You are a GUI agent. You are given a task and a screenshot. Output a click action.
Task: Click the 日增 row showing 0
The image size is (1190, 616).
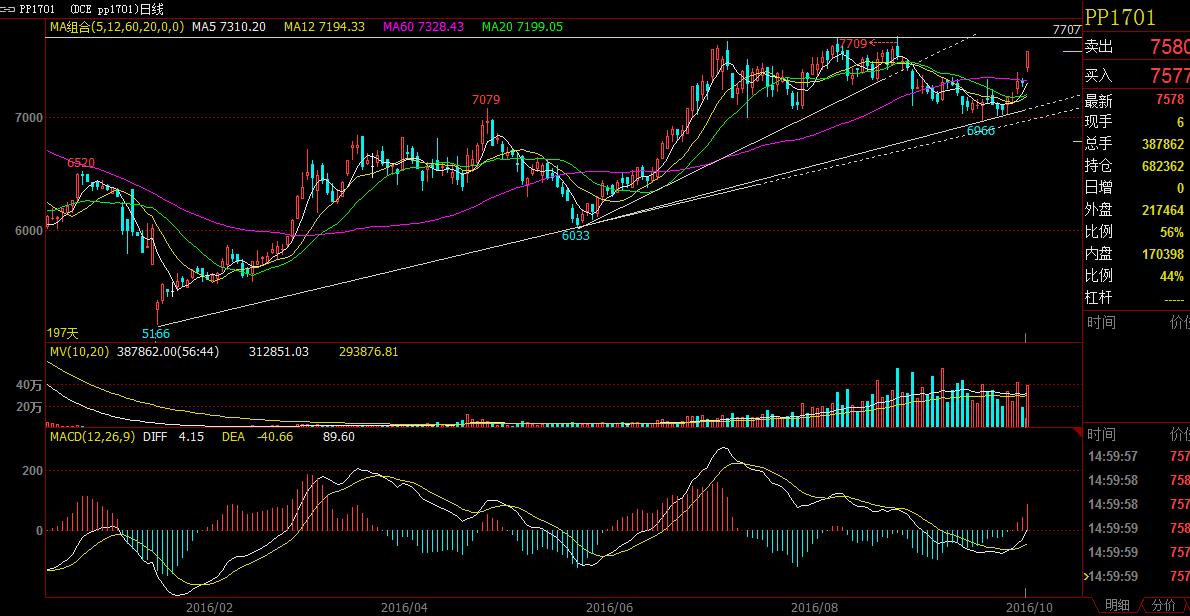click(x=1136, y=188)
